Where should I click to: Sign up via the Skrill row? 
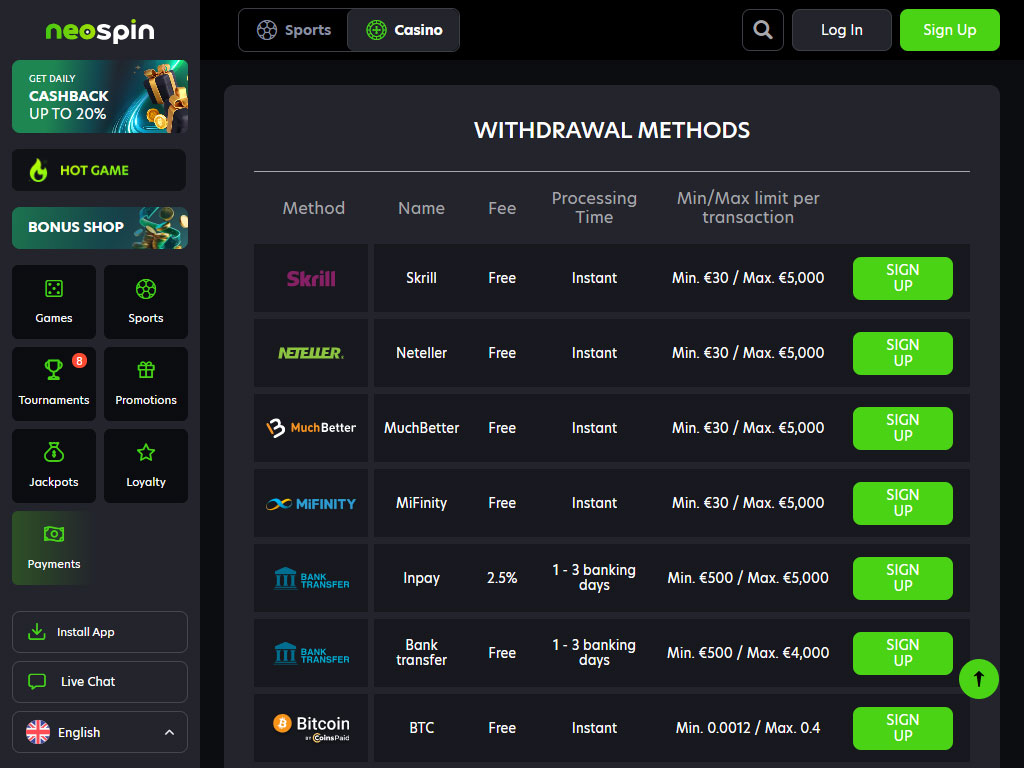[x=903, y=278]
